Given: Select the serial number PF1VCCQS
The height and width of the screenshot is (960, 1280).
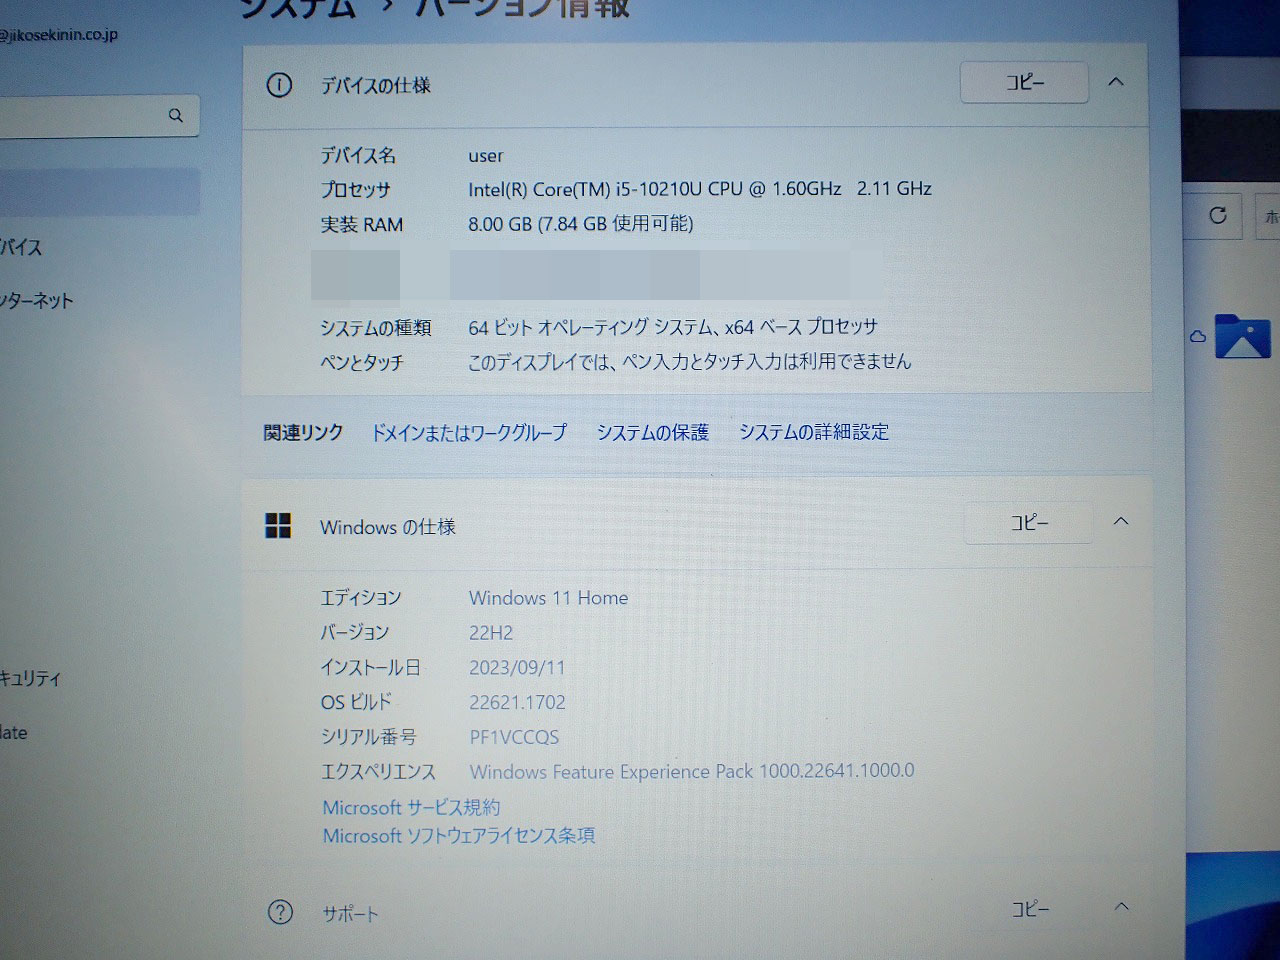Looking at the screenshot, I should [x=514, y=738].
